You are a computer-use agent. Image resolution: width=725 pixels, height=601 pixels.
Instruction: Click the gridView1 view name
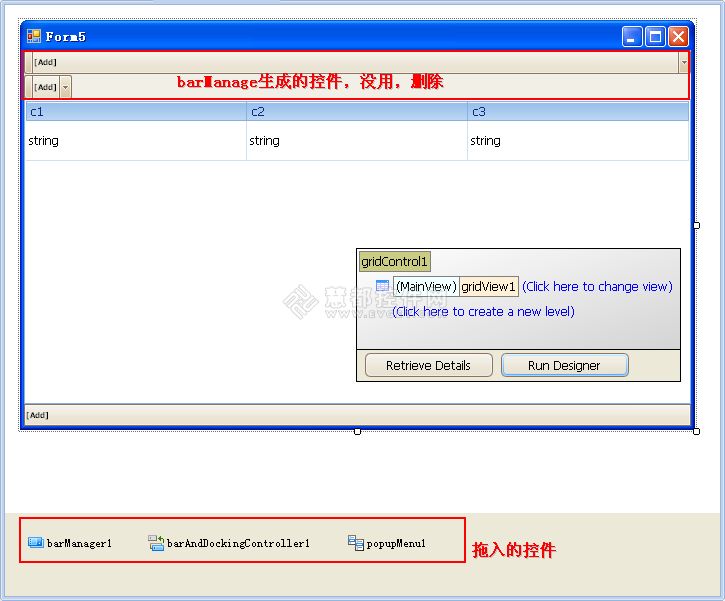(x=488, y=287)
